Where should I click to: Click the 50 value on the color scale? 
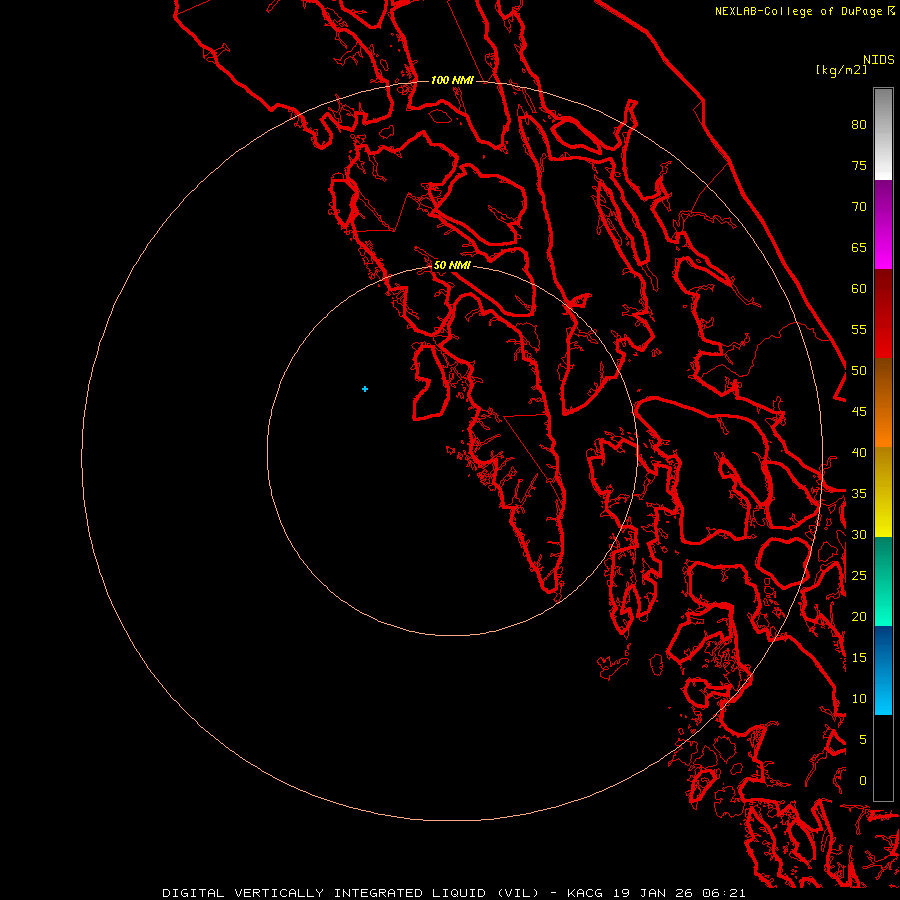click(859, 371)
